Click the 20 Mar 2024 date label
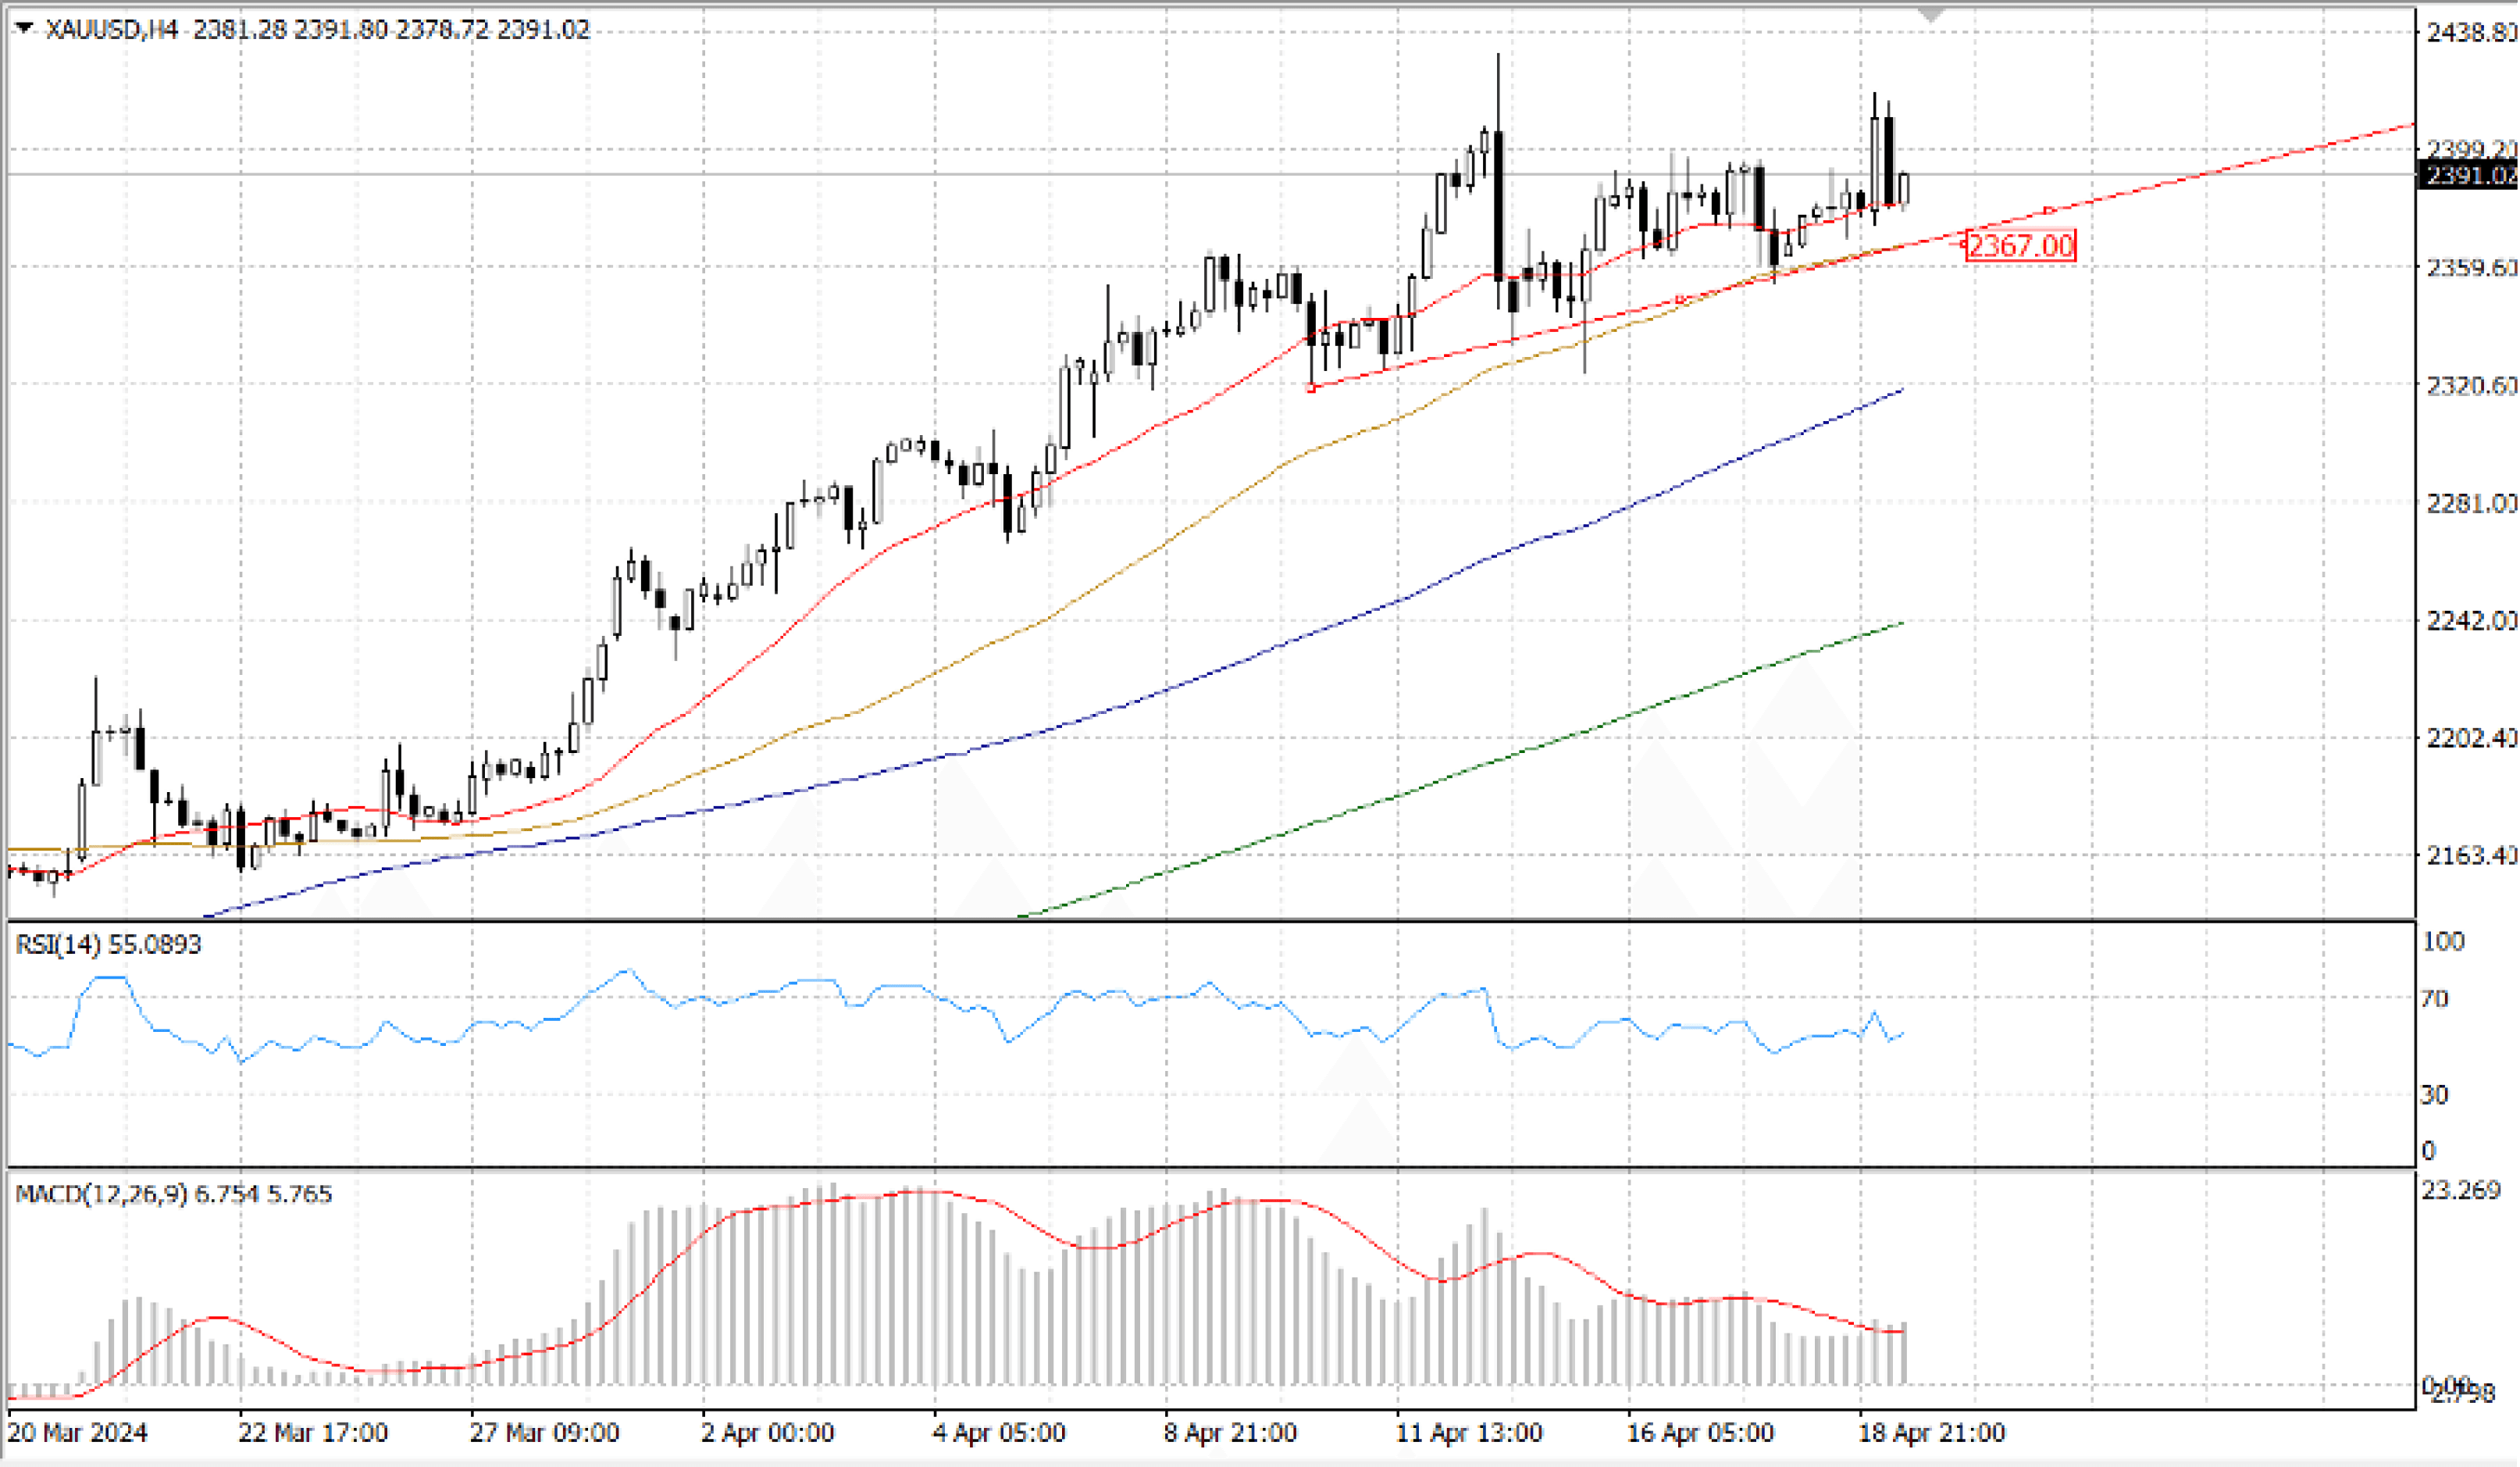This screenshot has height=1467, width=2520. click(x=77, y=1433)
